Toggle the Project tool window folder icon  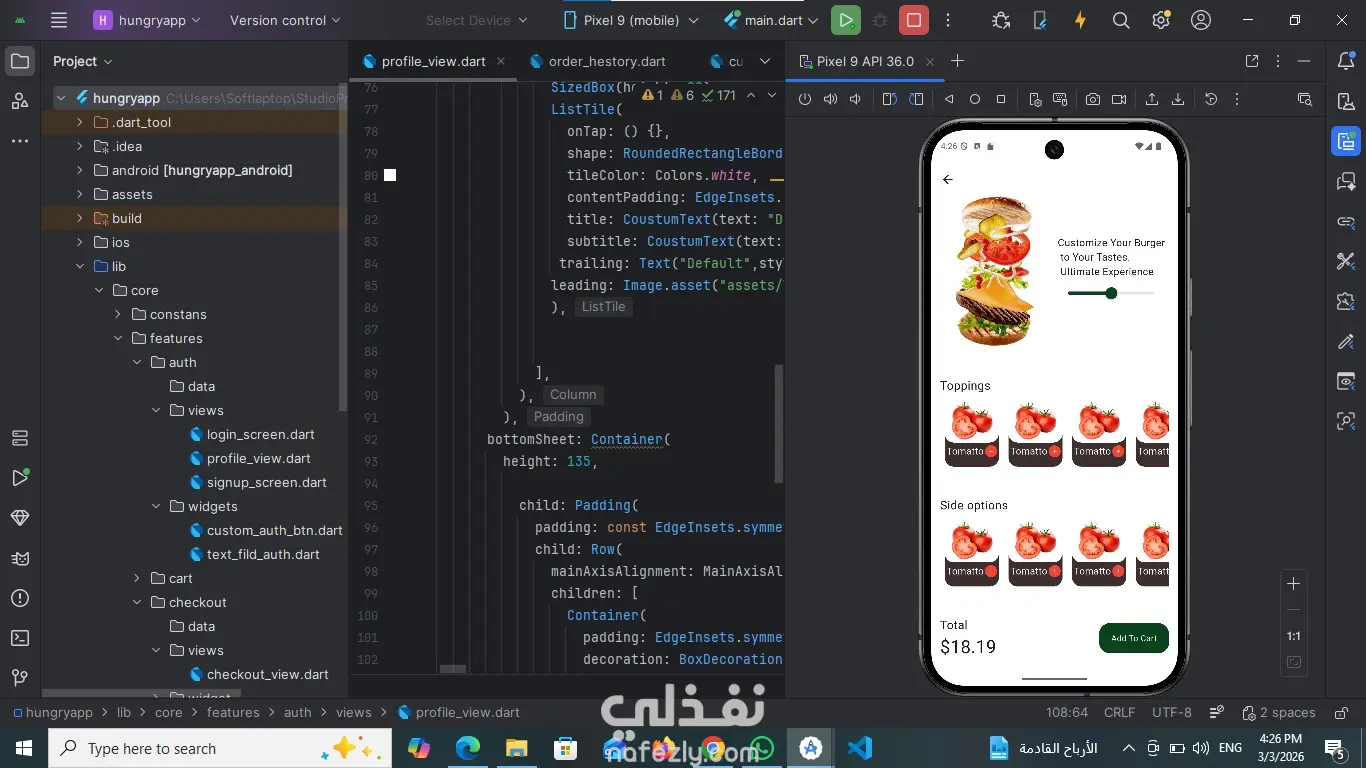pyautogui.click(x=20, y=61)
